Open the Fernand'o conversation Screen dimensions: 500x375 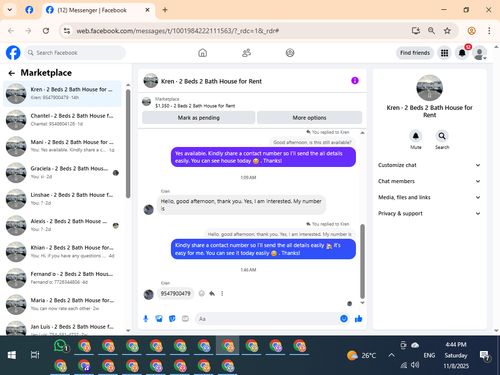pyautogui.click(x=62, y=278)
